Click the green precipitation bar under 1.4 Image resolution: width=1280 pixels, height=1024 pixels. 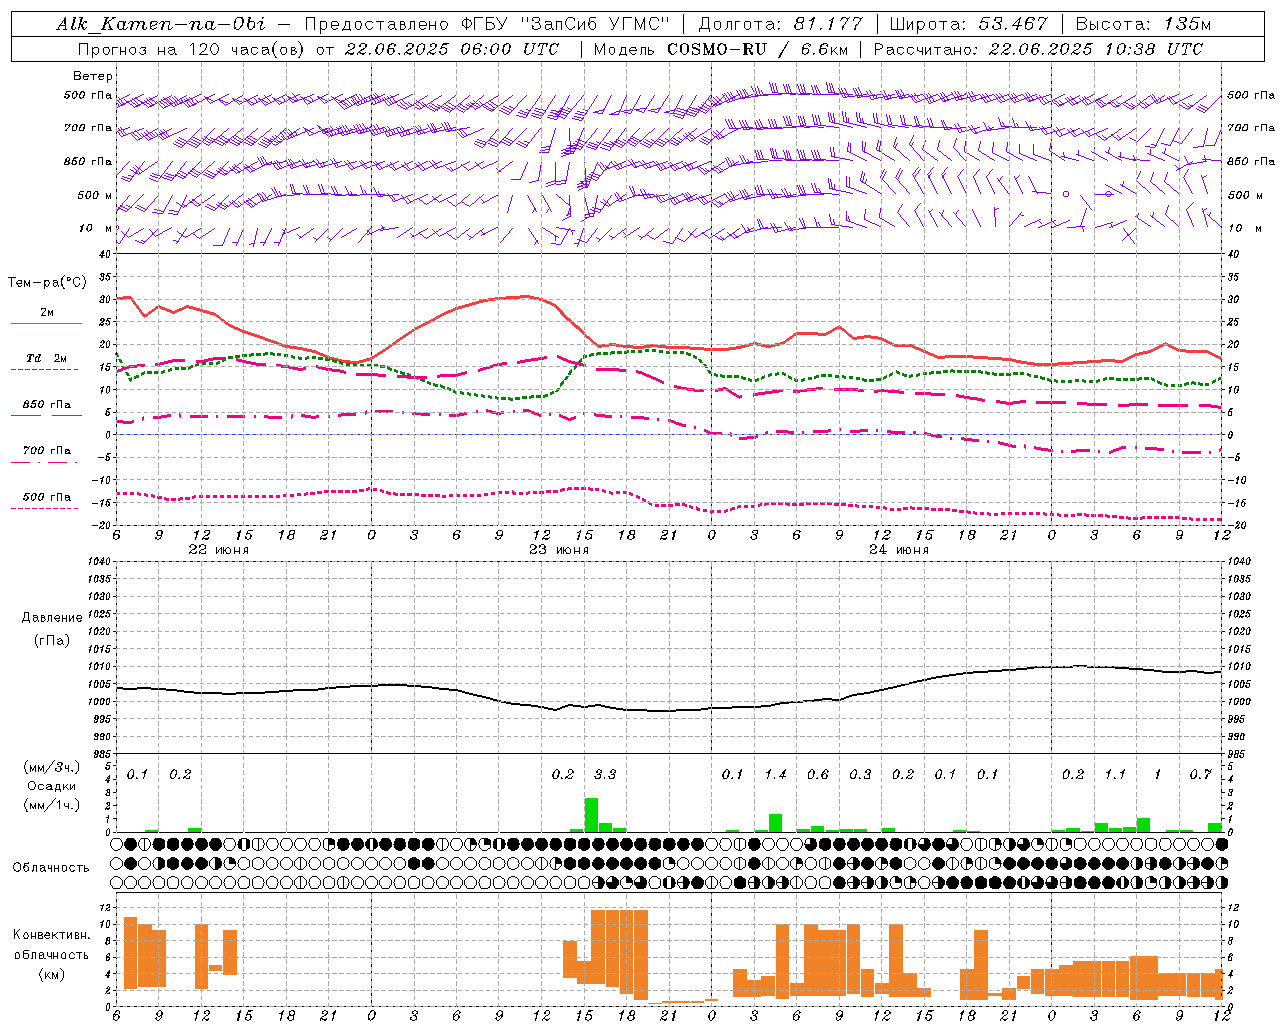pos(775,823)
